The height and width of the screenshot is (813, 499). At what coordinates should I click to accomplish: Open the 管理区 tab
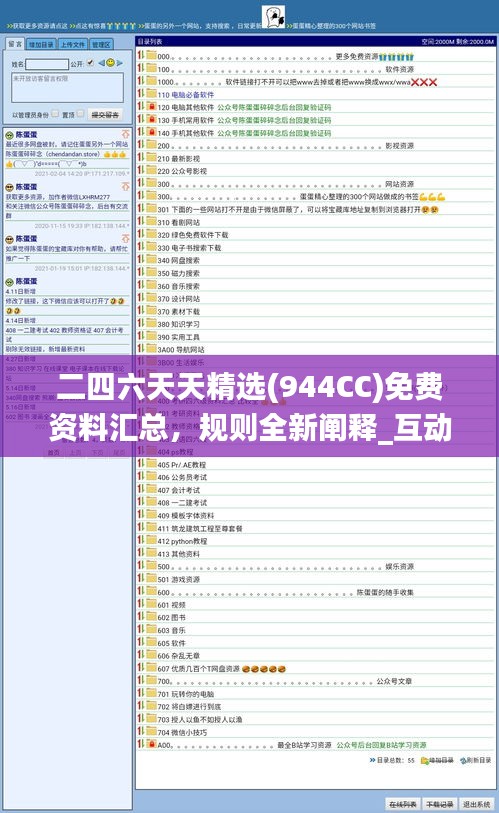point(101,45)
